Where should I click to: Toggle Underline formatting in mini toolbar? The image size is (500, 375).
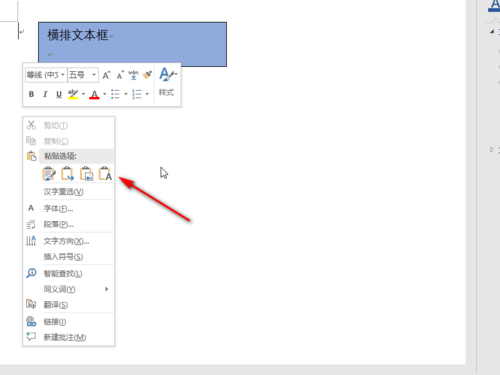[x=59, y=94]
